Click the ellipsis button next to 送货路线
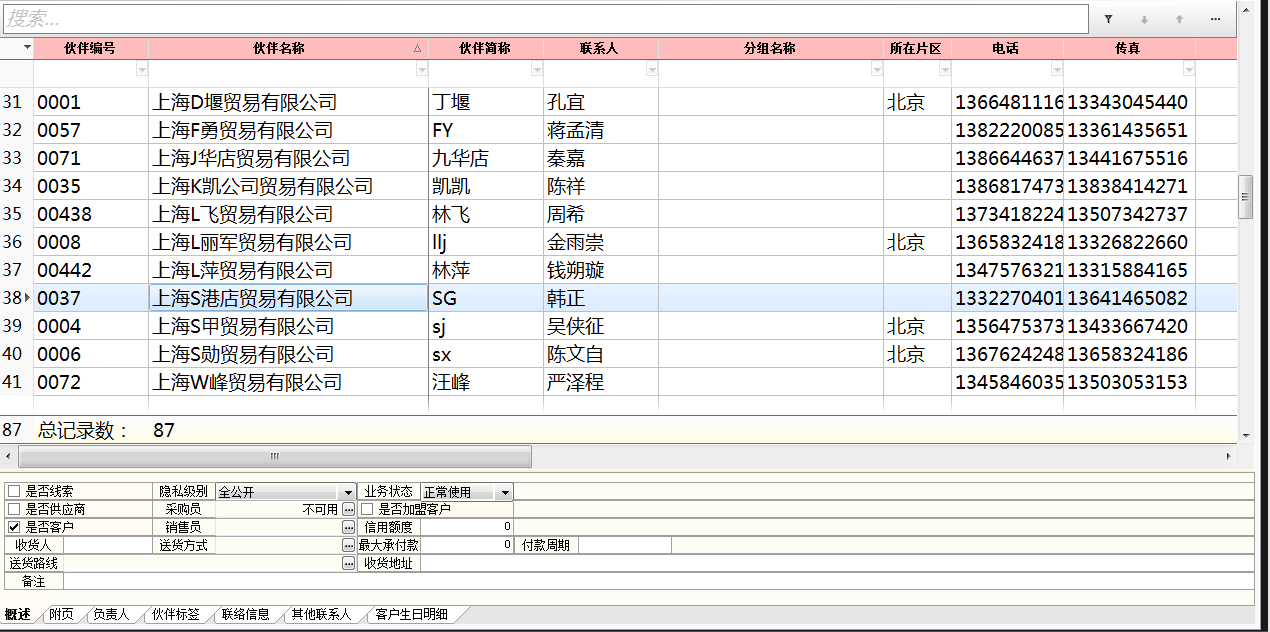This screenshot has width=1270, height=632. (x=348, y=563)
